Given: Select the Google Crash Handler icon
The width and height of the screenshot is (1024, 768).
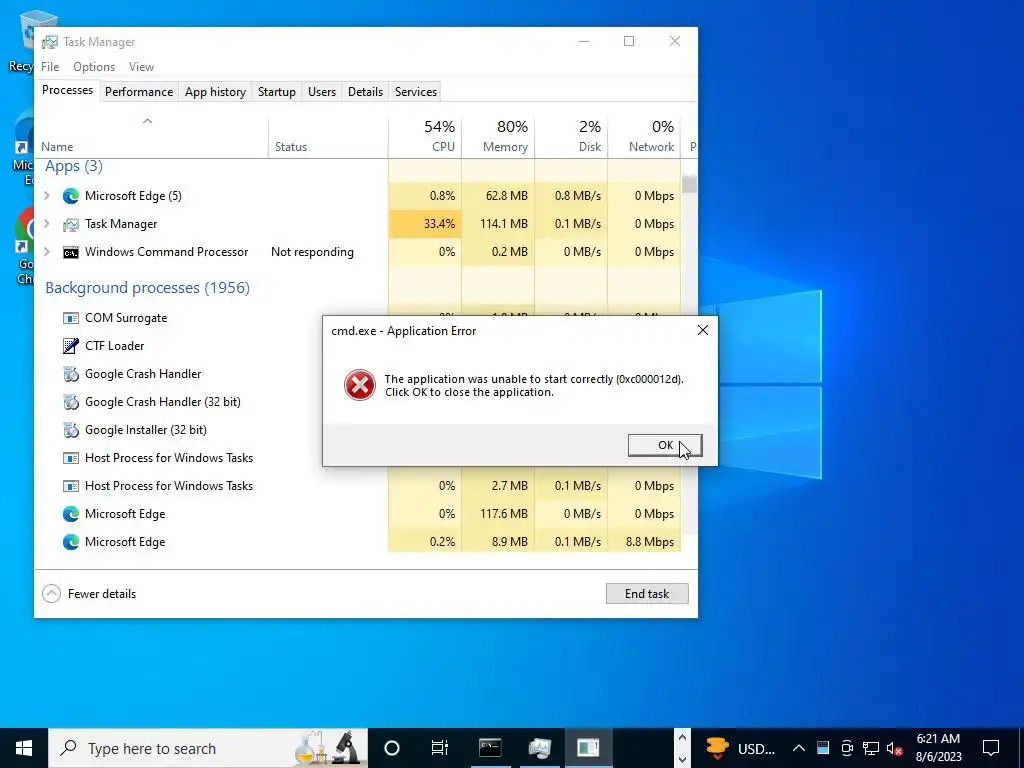Looking at the screenshot, I should point(71,374).
